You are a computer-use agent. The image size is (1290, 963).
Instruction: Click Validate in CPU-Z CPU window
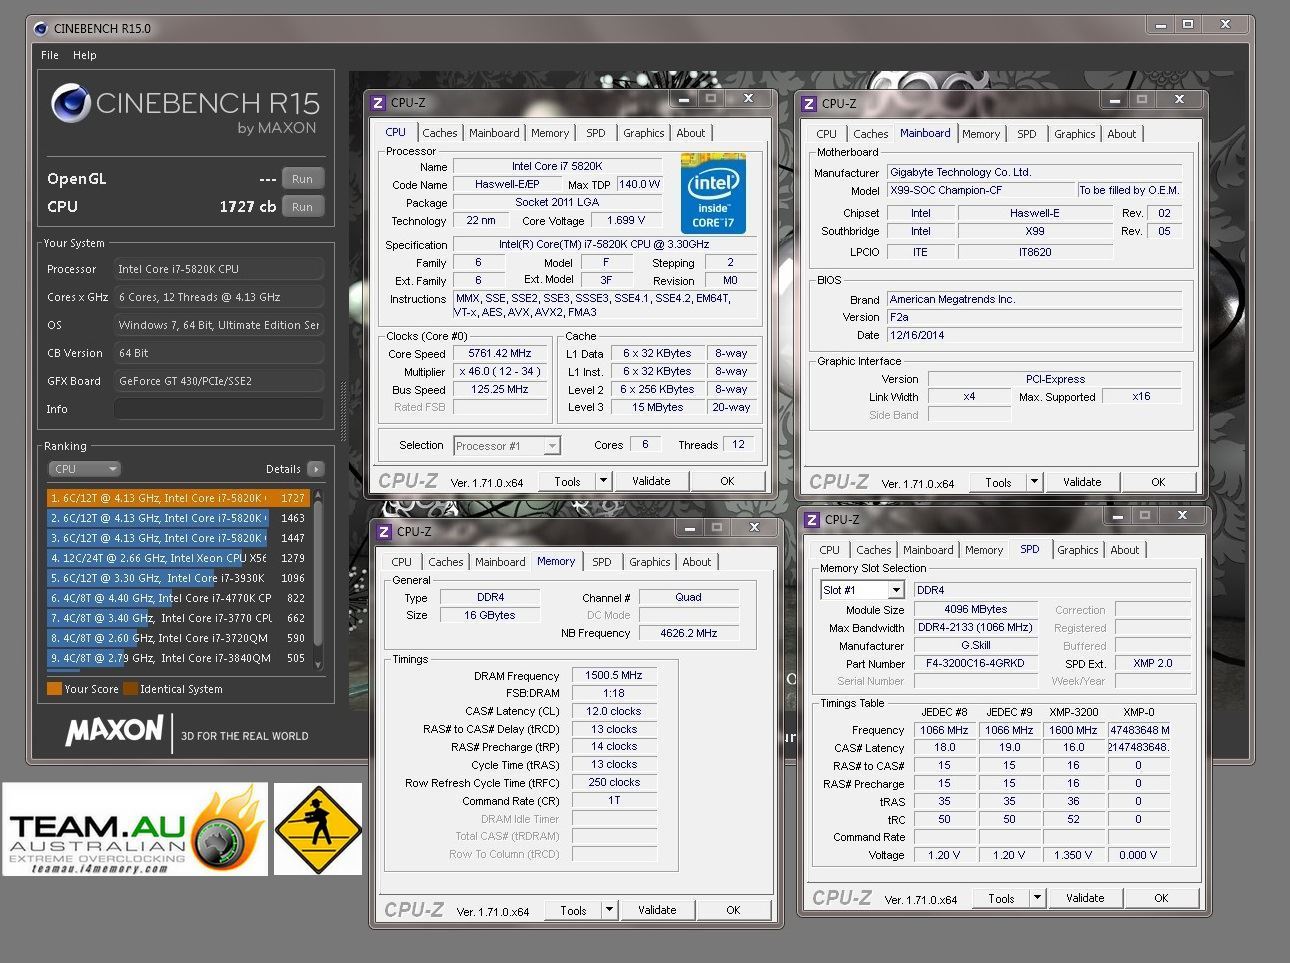[651, 481]
